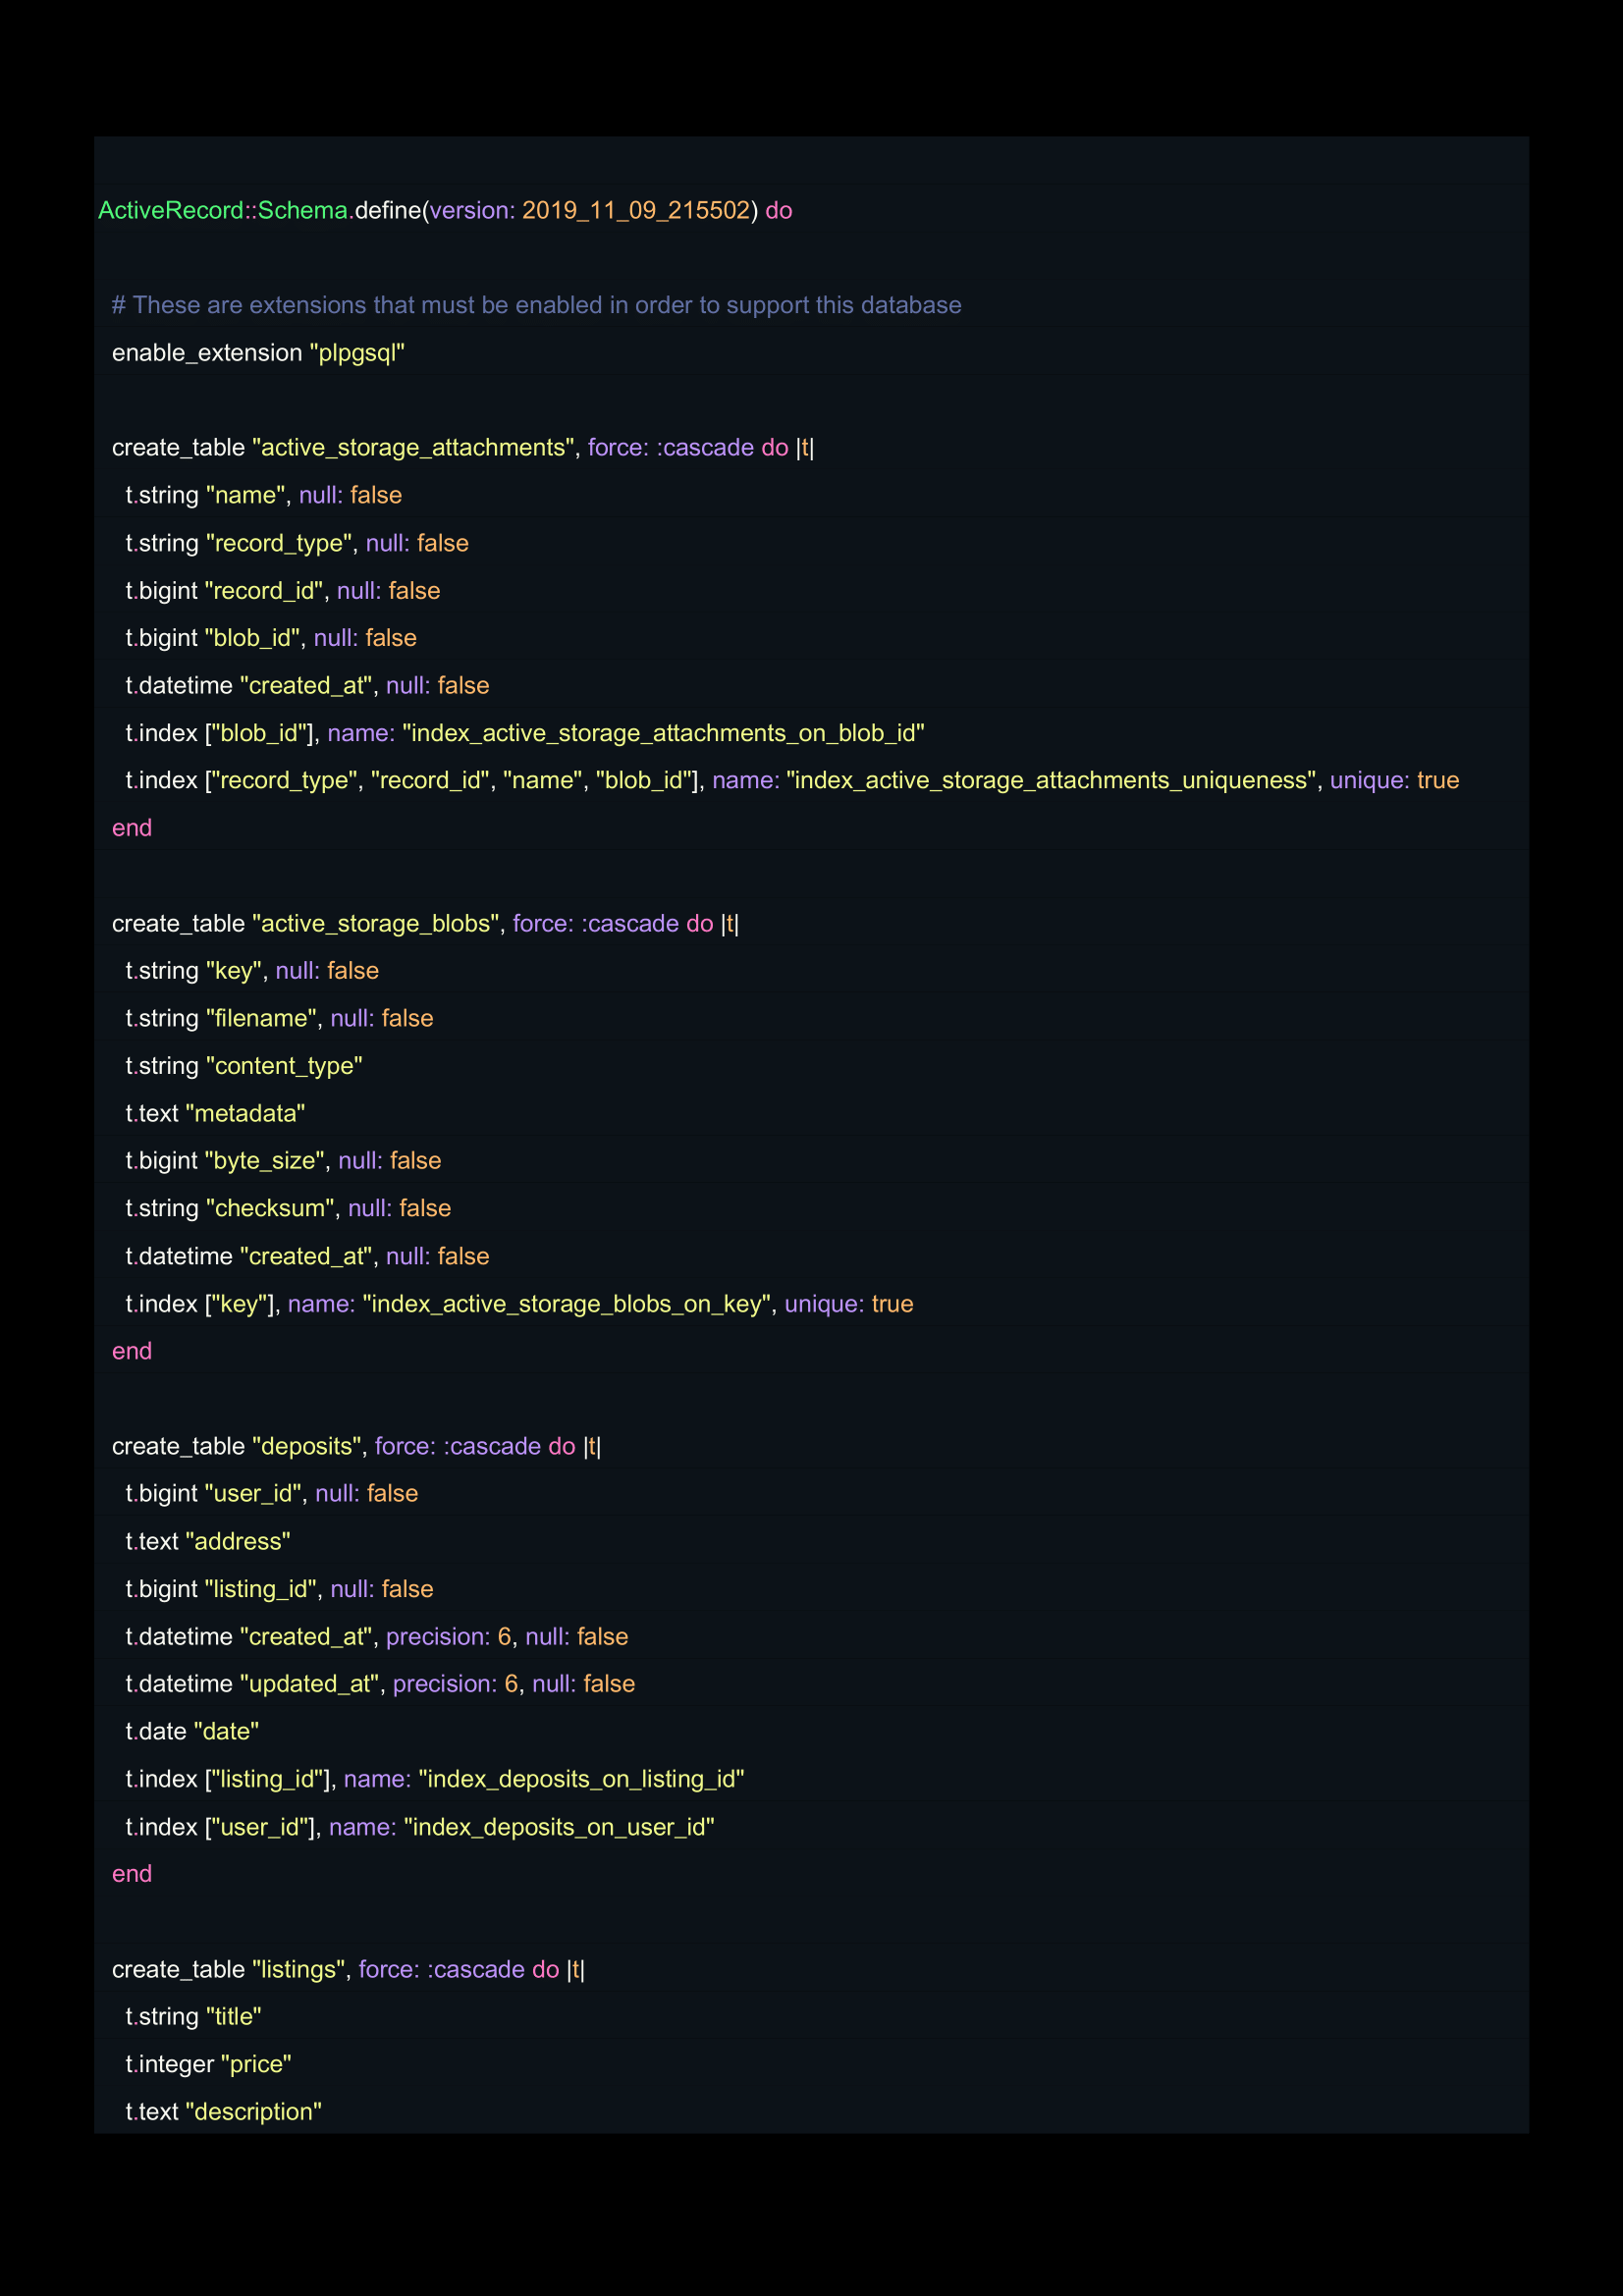This screenshot has width=1623, height=2296.
Task: Click t.bigint "record_id" line
Action: click(283, 591)
